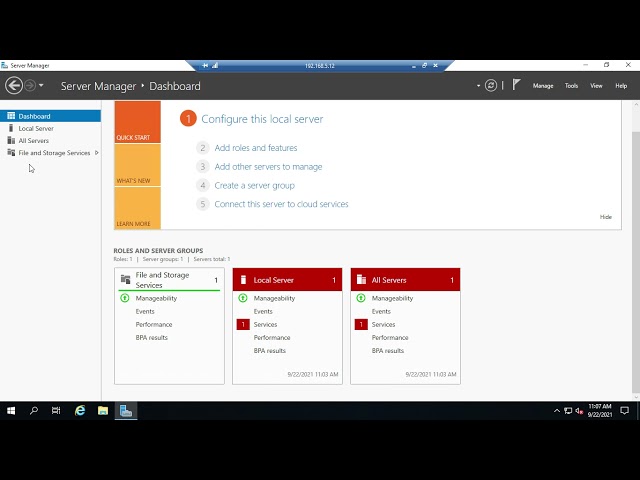
Task: Click Add other servers to manage
Action: (268, 167)
